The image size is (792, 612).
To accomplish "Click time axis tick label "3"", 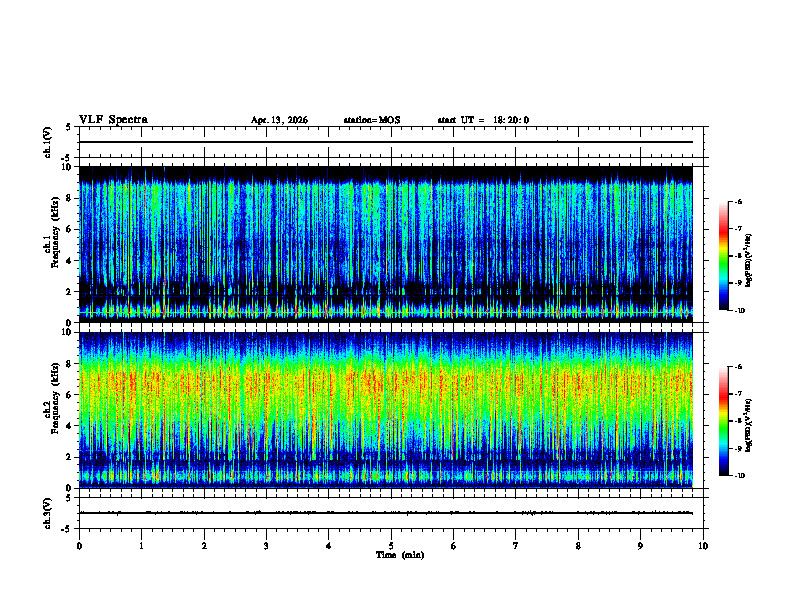I will tap(266, 546).
